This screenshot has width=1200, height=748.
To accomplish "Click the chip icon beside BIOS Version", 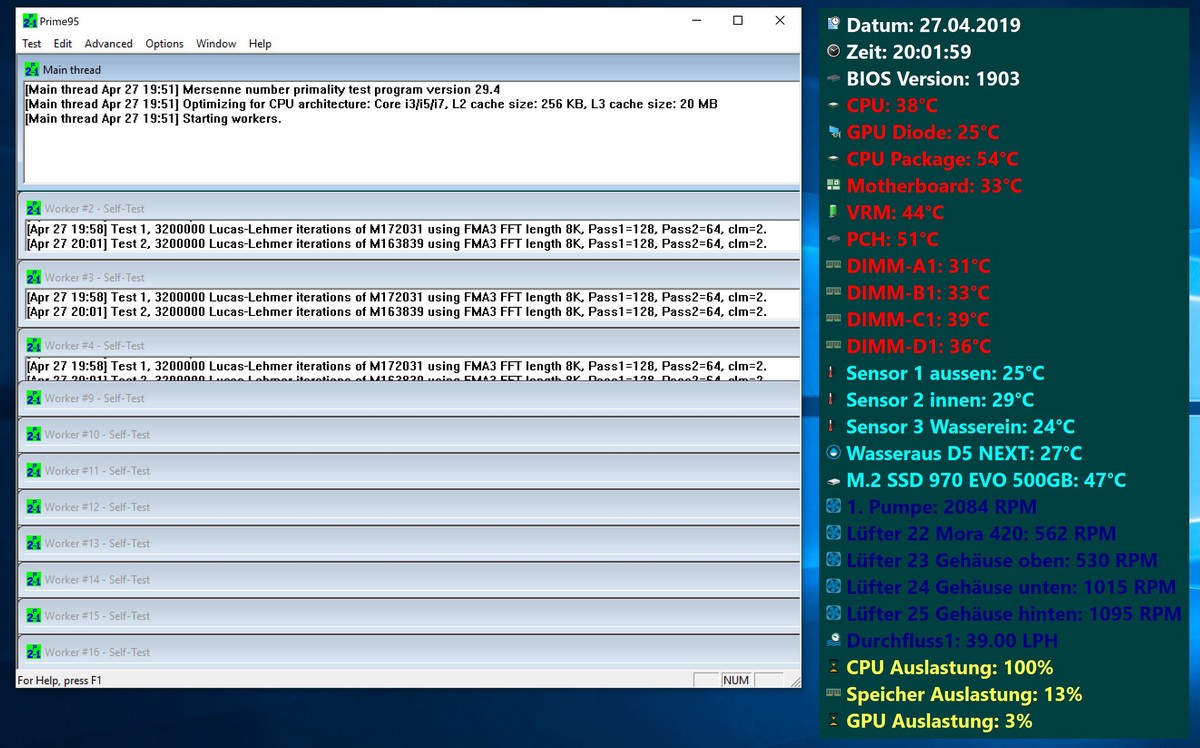I will (x=834, y=79).
